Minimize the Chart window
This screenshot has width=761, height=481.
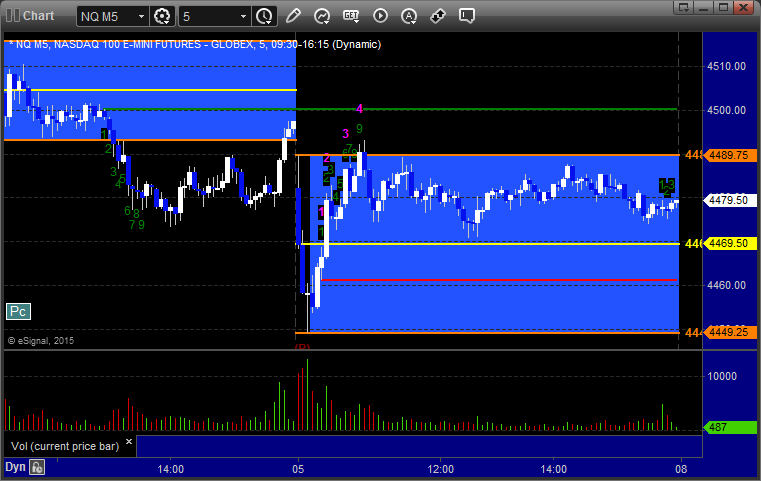point(703,7)
